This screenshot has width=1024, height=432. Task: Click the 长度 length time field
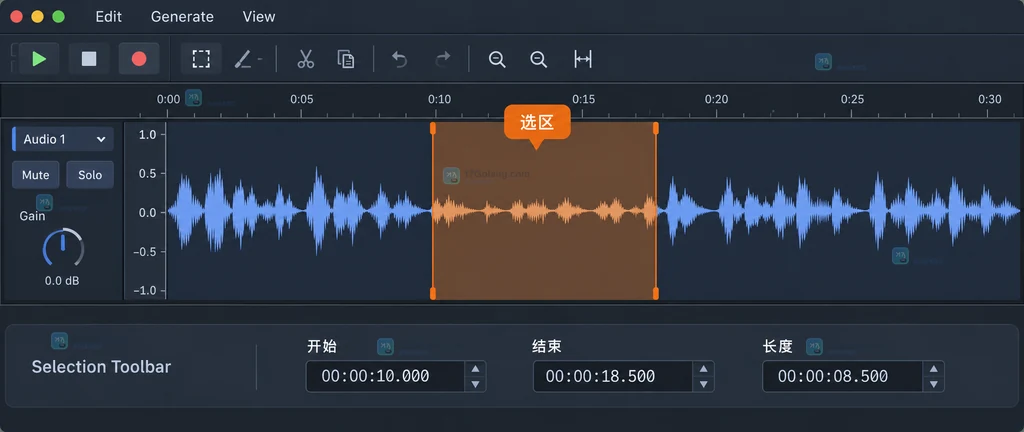[x=842, y=377]
